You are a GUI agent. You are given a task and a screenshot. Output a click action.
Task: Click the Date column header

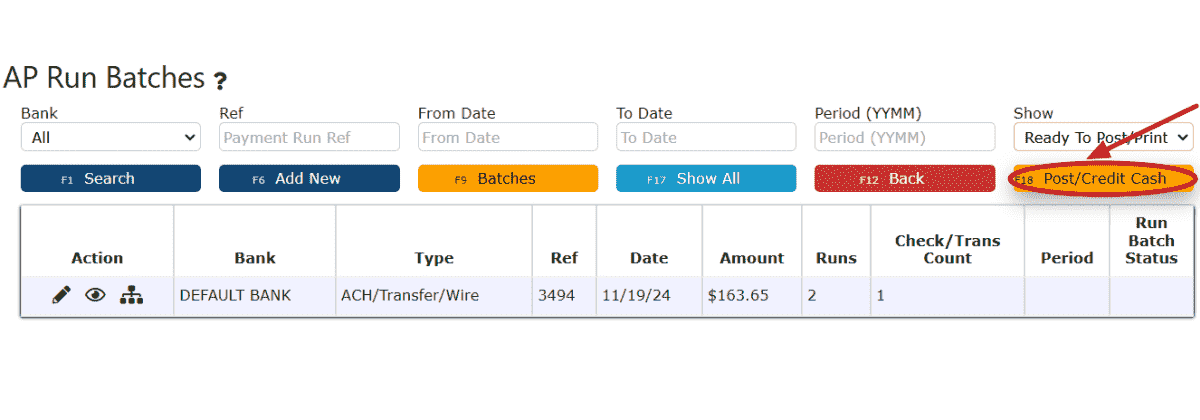point(649,258)
